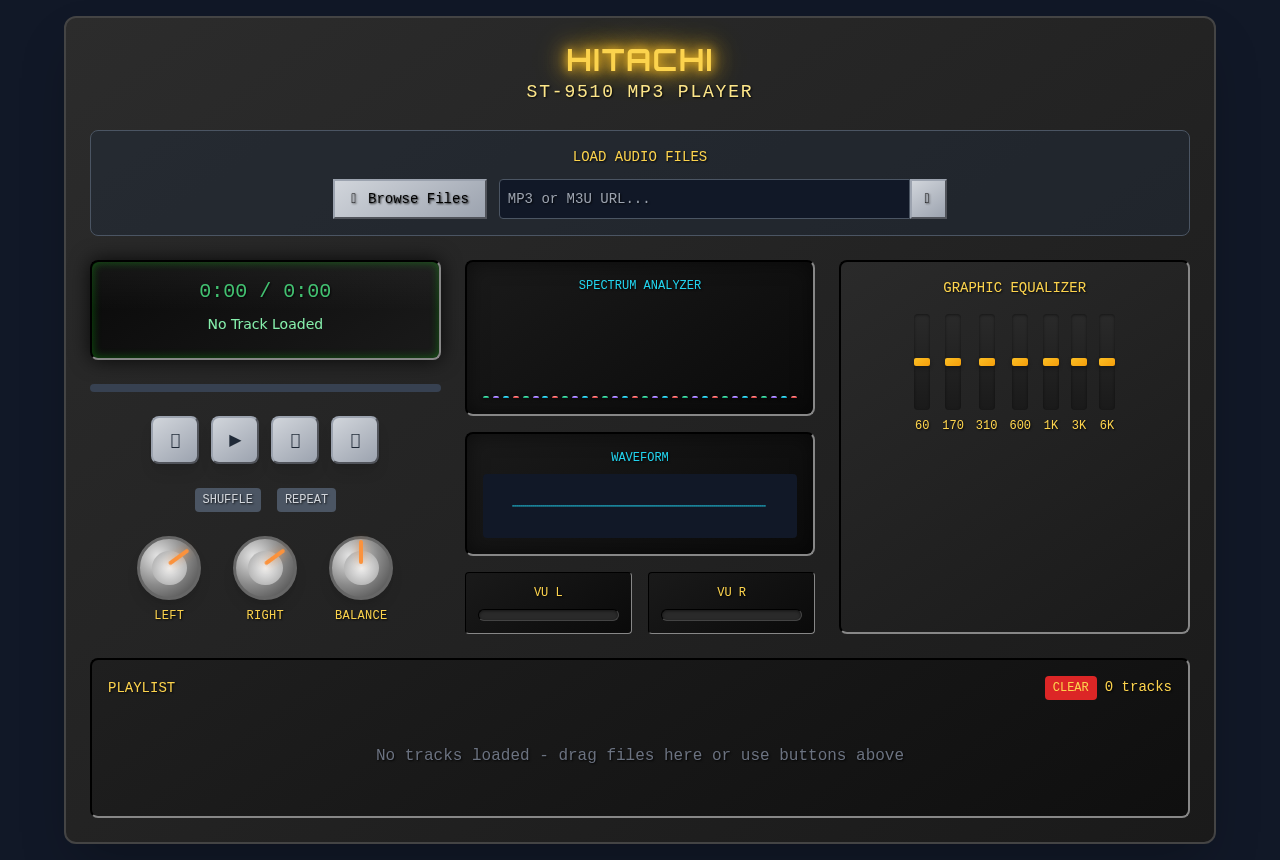The width and height of the screenshot is (1280, 860).
Task: Click the 1K equalizer slider
Action: click(1051, 362)
